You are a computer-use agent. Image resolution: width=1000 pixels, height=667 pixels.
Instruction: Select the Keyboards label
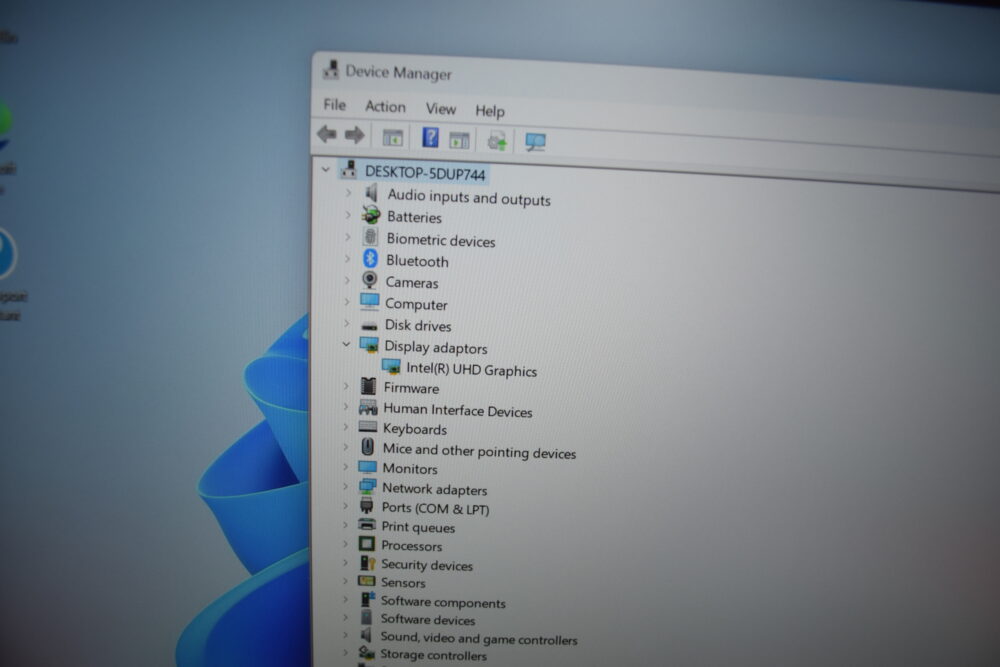415,429
